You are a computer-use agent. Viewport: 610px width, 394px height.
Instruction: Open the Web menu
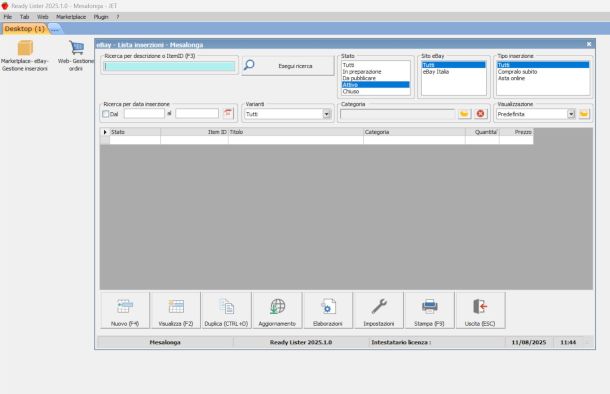coord(42,17)
